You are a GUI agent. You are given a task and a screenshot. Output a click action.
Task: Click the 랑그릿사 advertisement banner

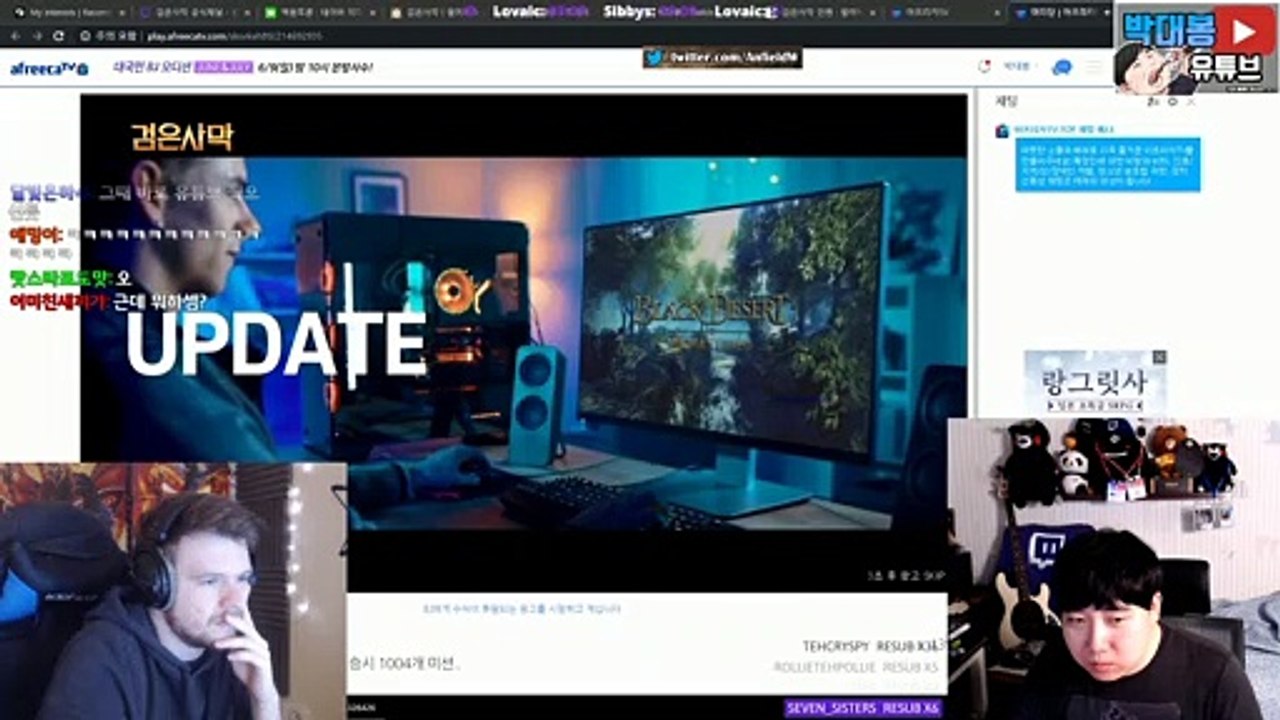click(x=1095, y=383)
